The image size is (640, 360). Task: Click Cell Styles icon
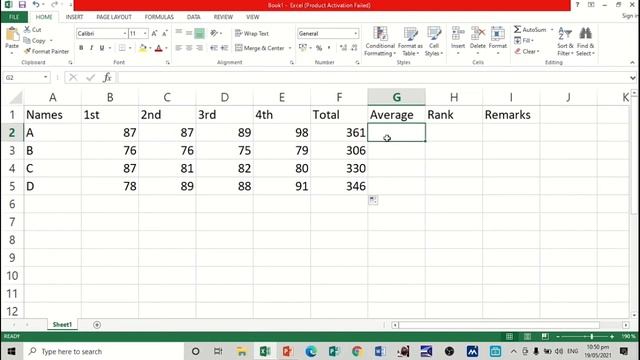pyautogui.click(x=434, y=33)
